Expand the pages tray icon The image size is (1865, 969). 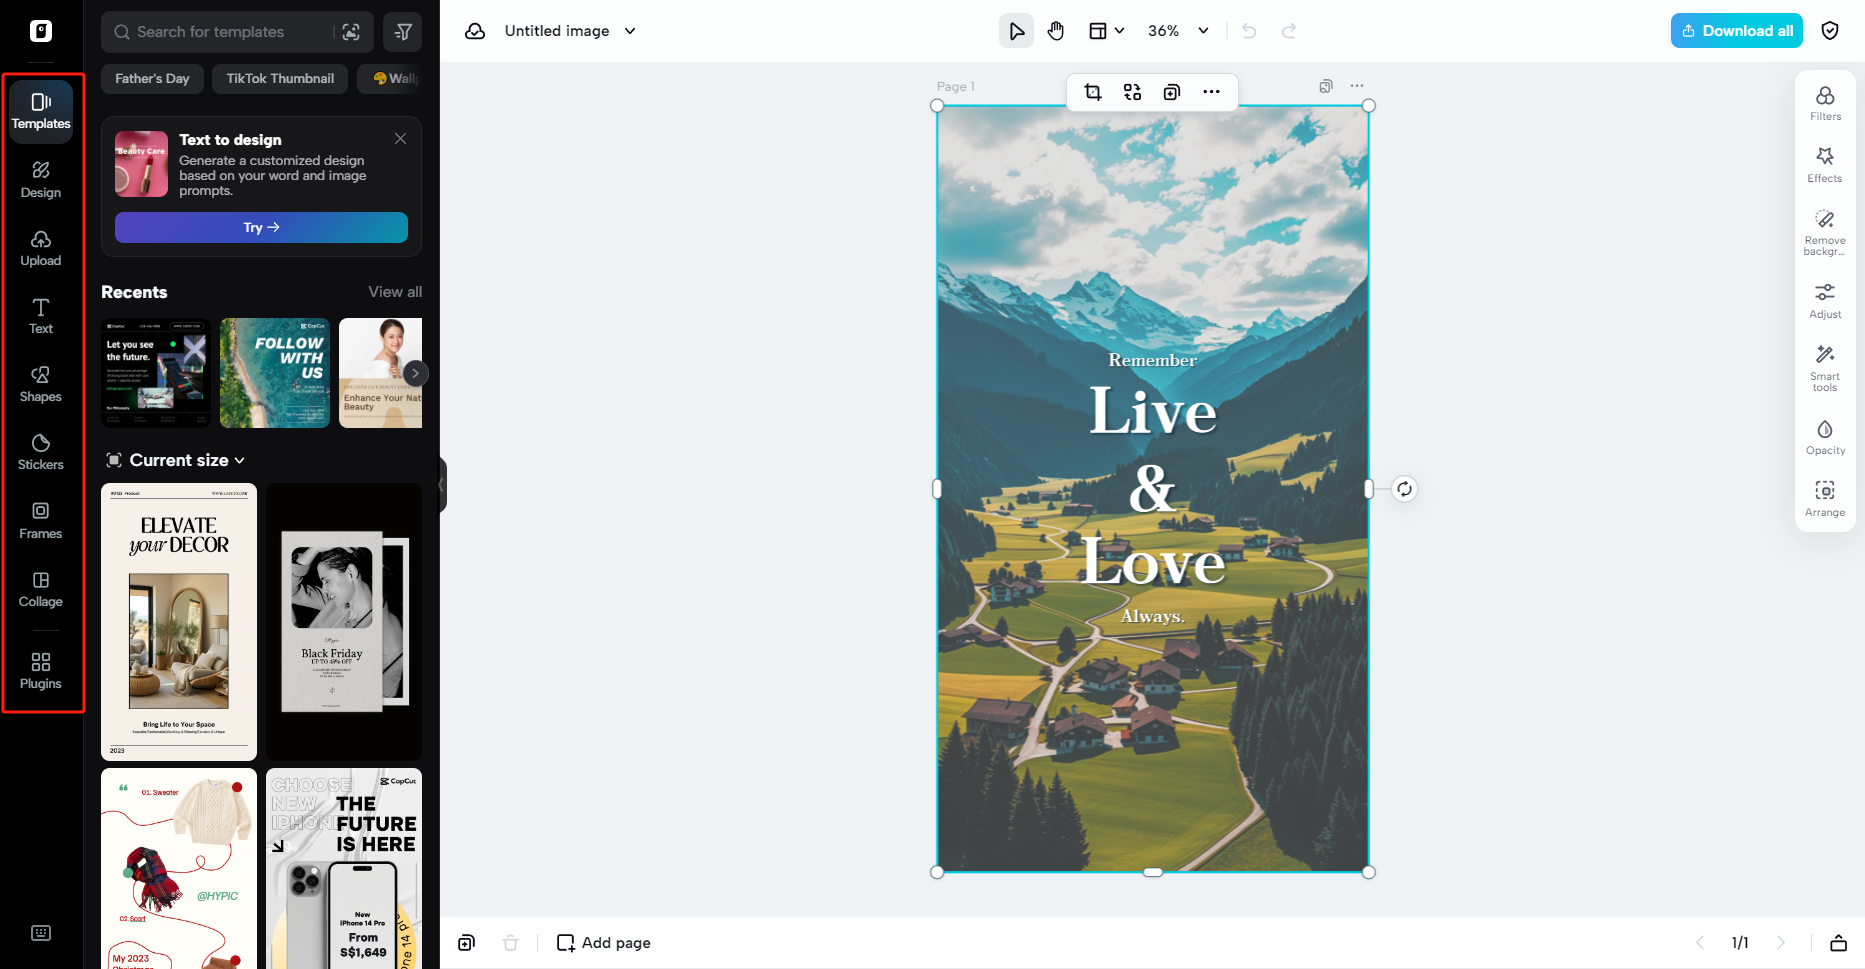pos(1838,943)
